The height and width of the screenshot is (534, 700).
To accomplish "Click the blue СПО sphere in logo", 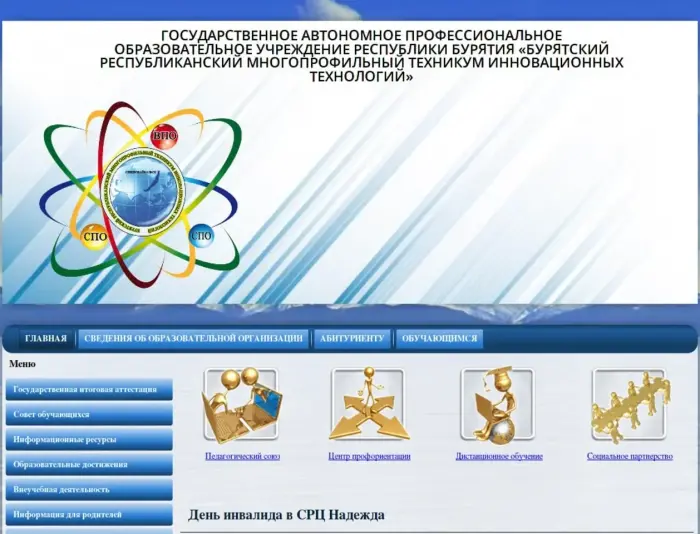I will (201, 235).
